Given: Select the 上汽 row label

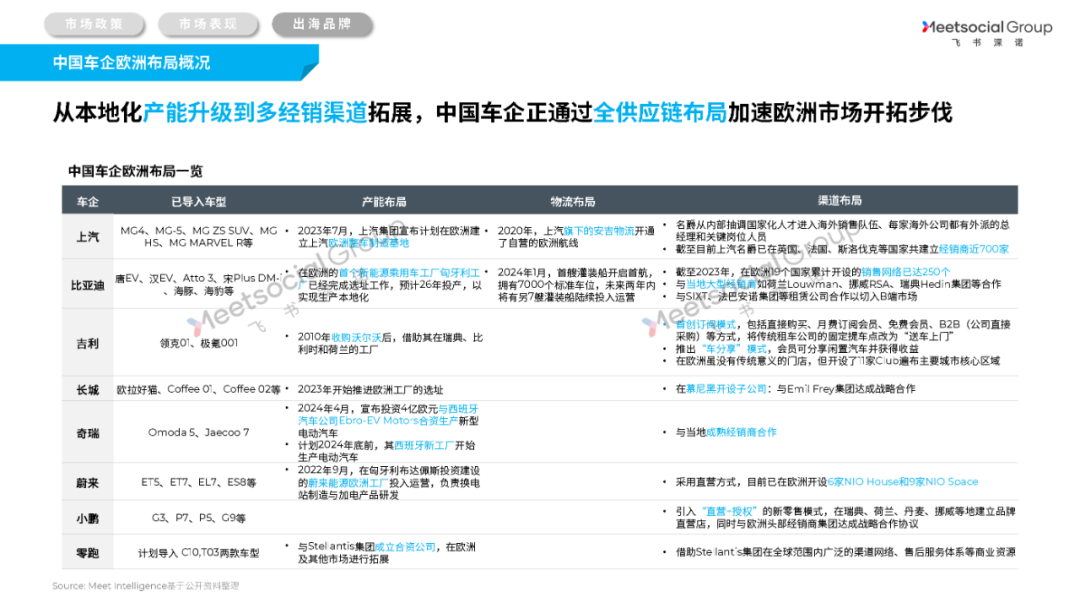Looking at the screenshot, I should point(87,237).
